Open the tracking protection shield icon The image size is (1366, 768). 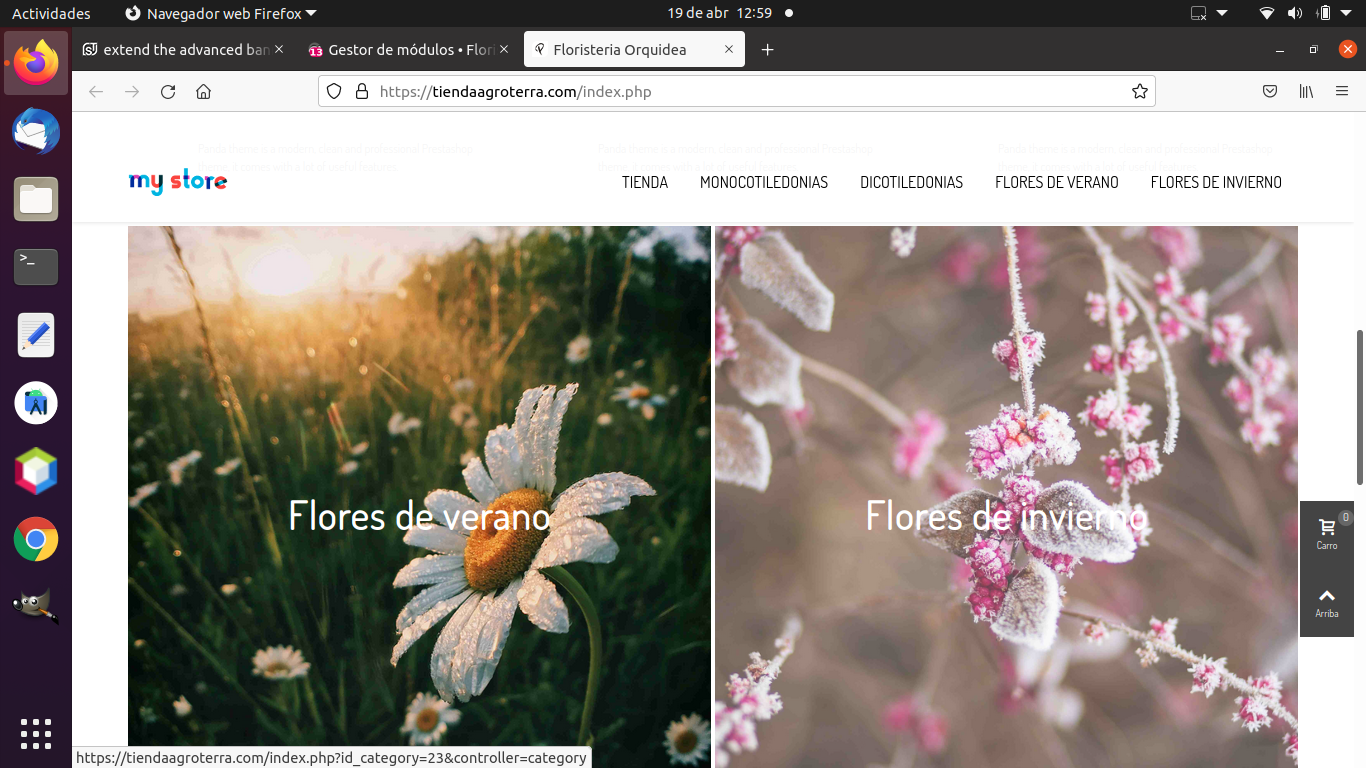pos(335,92)
